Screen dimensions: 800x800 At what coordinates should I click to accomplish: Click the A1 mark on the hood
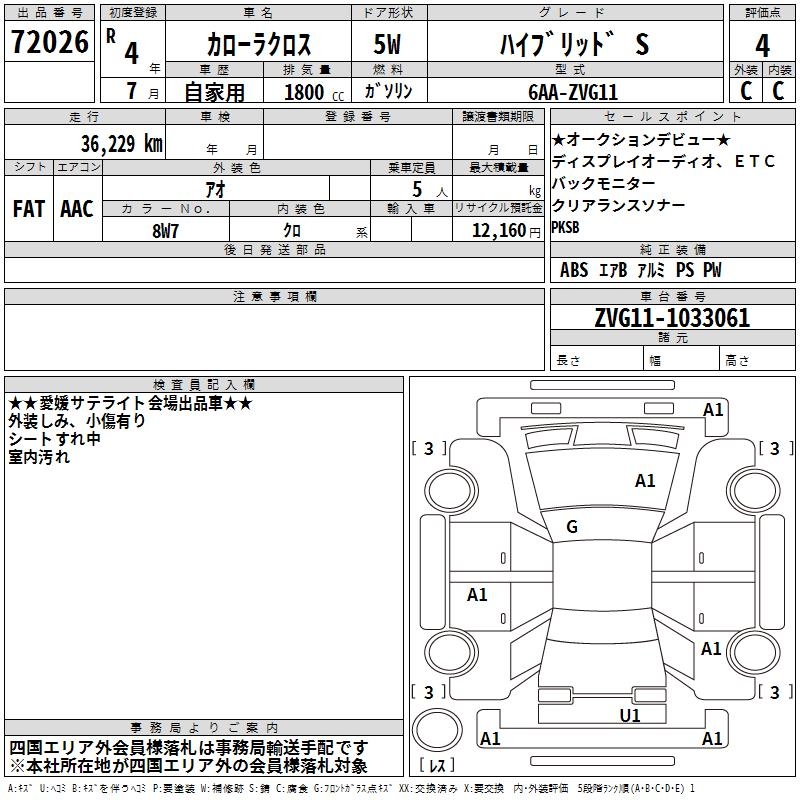[x=645, y=481]
